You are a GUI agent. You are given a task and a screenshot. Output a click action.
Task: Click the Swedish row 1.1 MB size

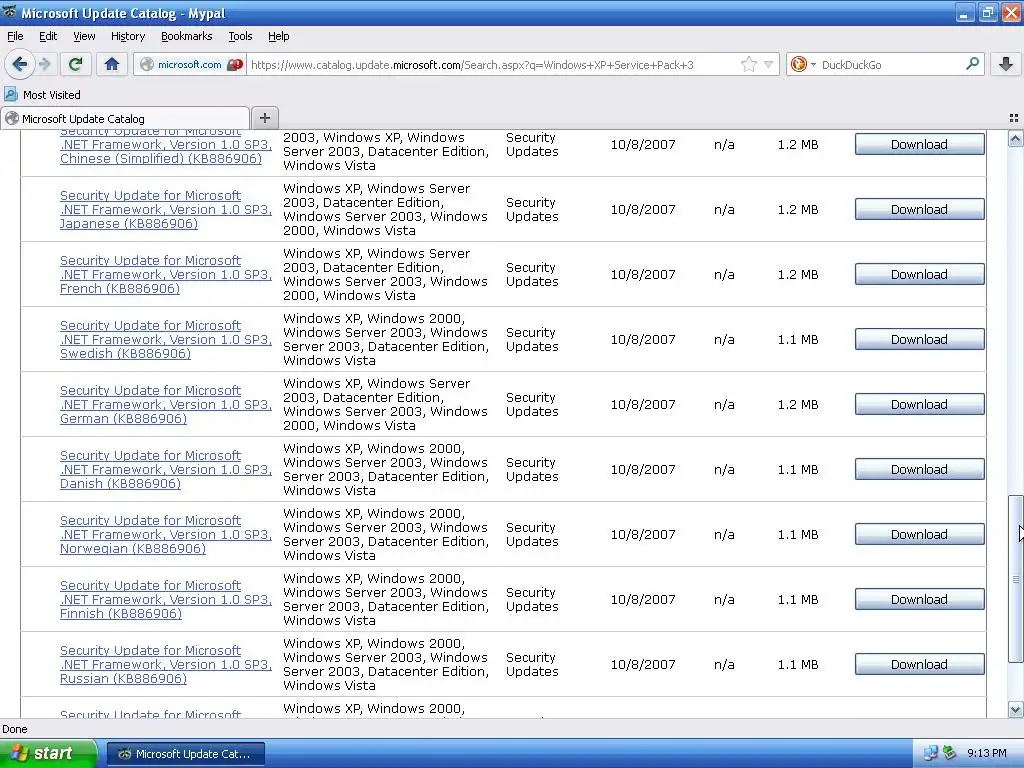797,340
